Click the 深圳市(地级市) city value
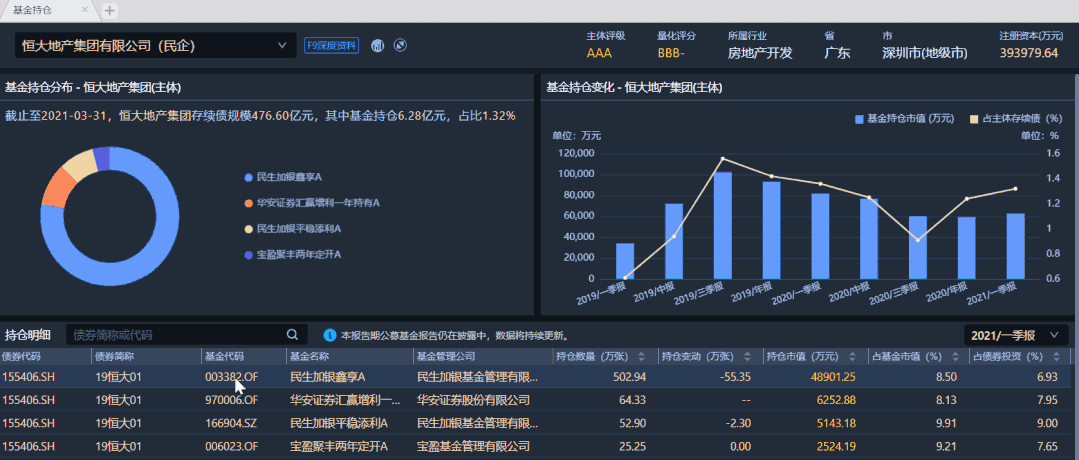The width and height of the screenshot is (1079, 460). (x=924, y=53)
